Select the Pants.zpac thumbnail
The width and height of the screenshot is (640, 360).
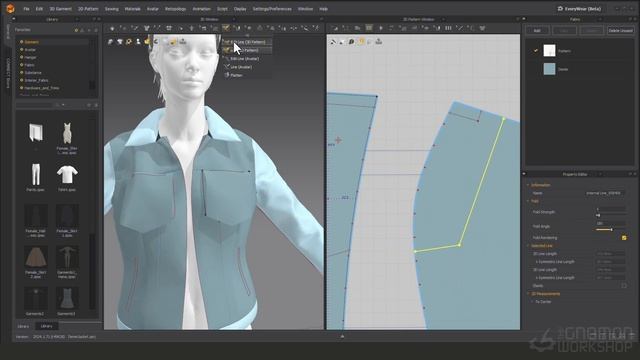[36, 175]
